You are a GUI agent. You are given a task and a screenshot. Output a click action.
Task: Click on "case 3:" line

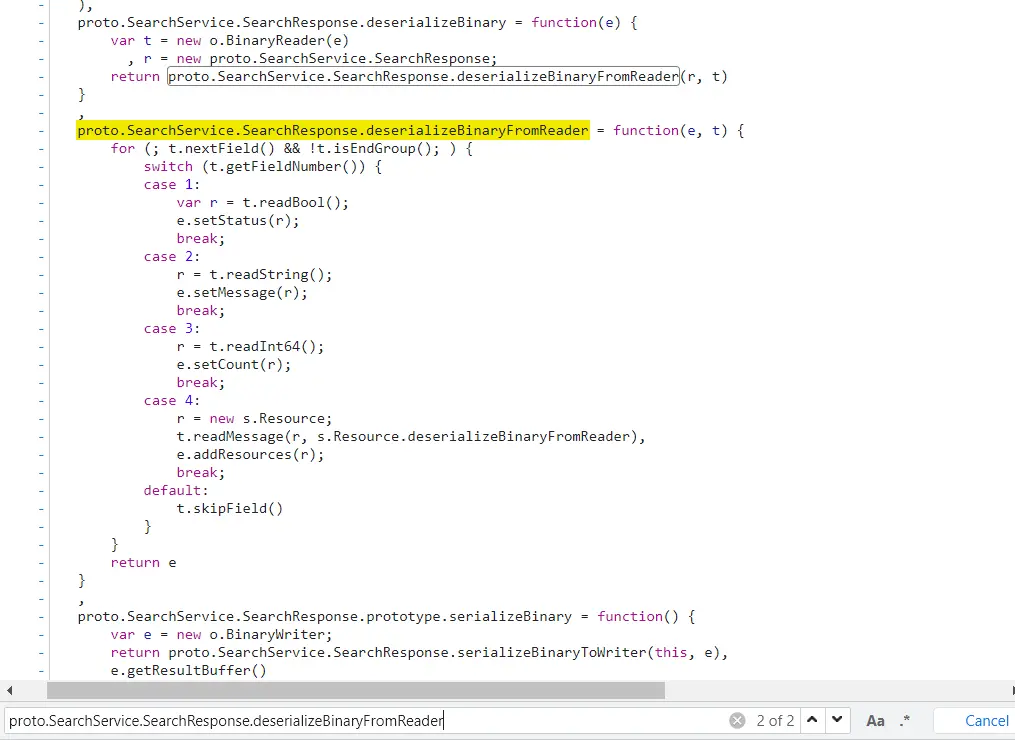(x=172, y=328)
